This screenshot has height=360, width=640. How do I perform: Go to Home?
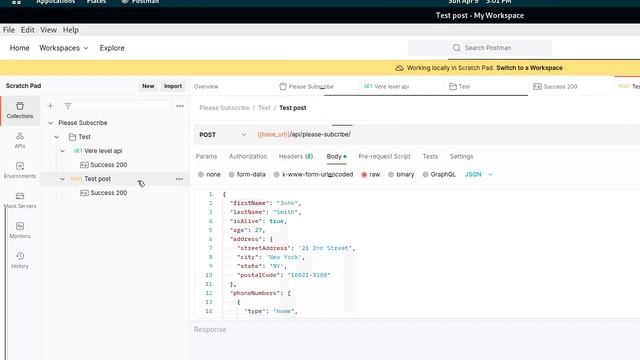coord(20,48)
